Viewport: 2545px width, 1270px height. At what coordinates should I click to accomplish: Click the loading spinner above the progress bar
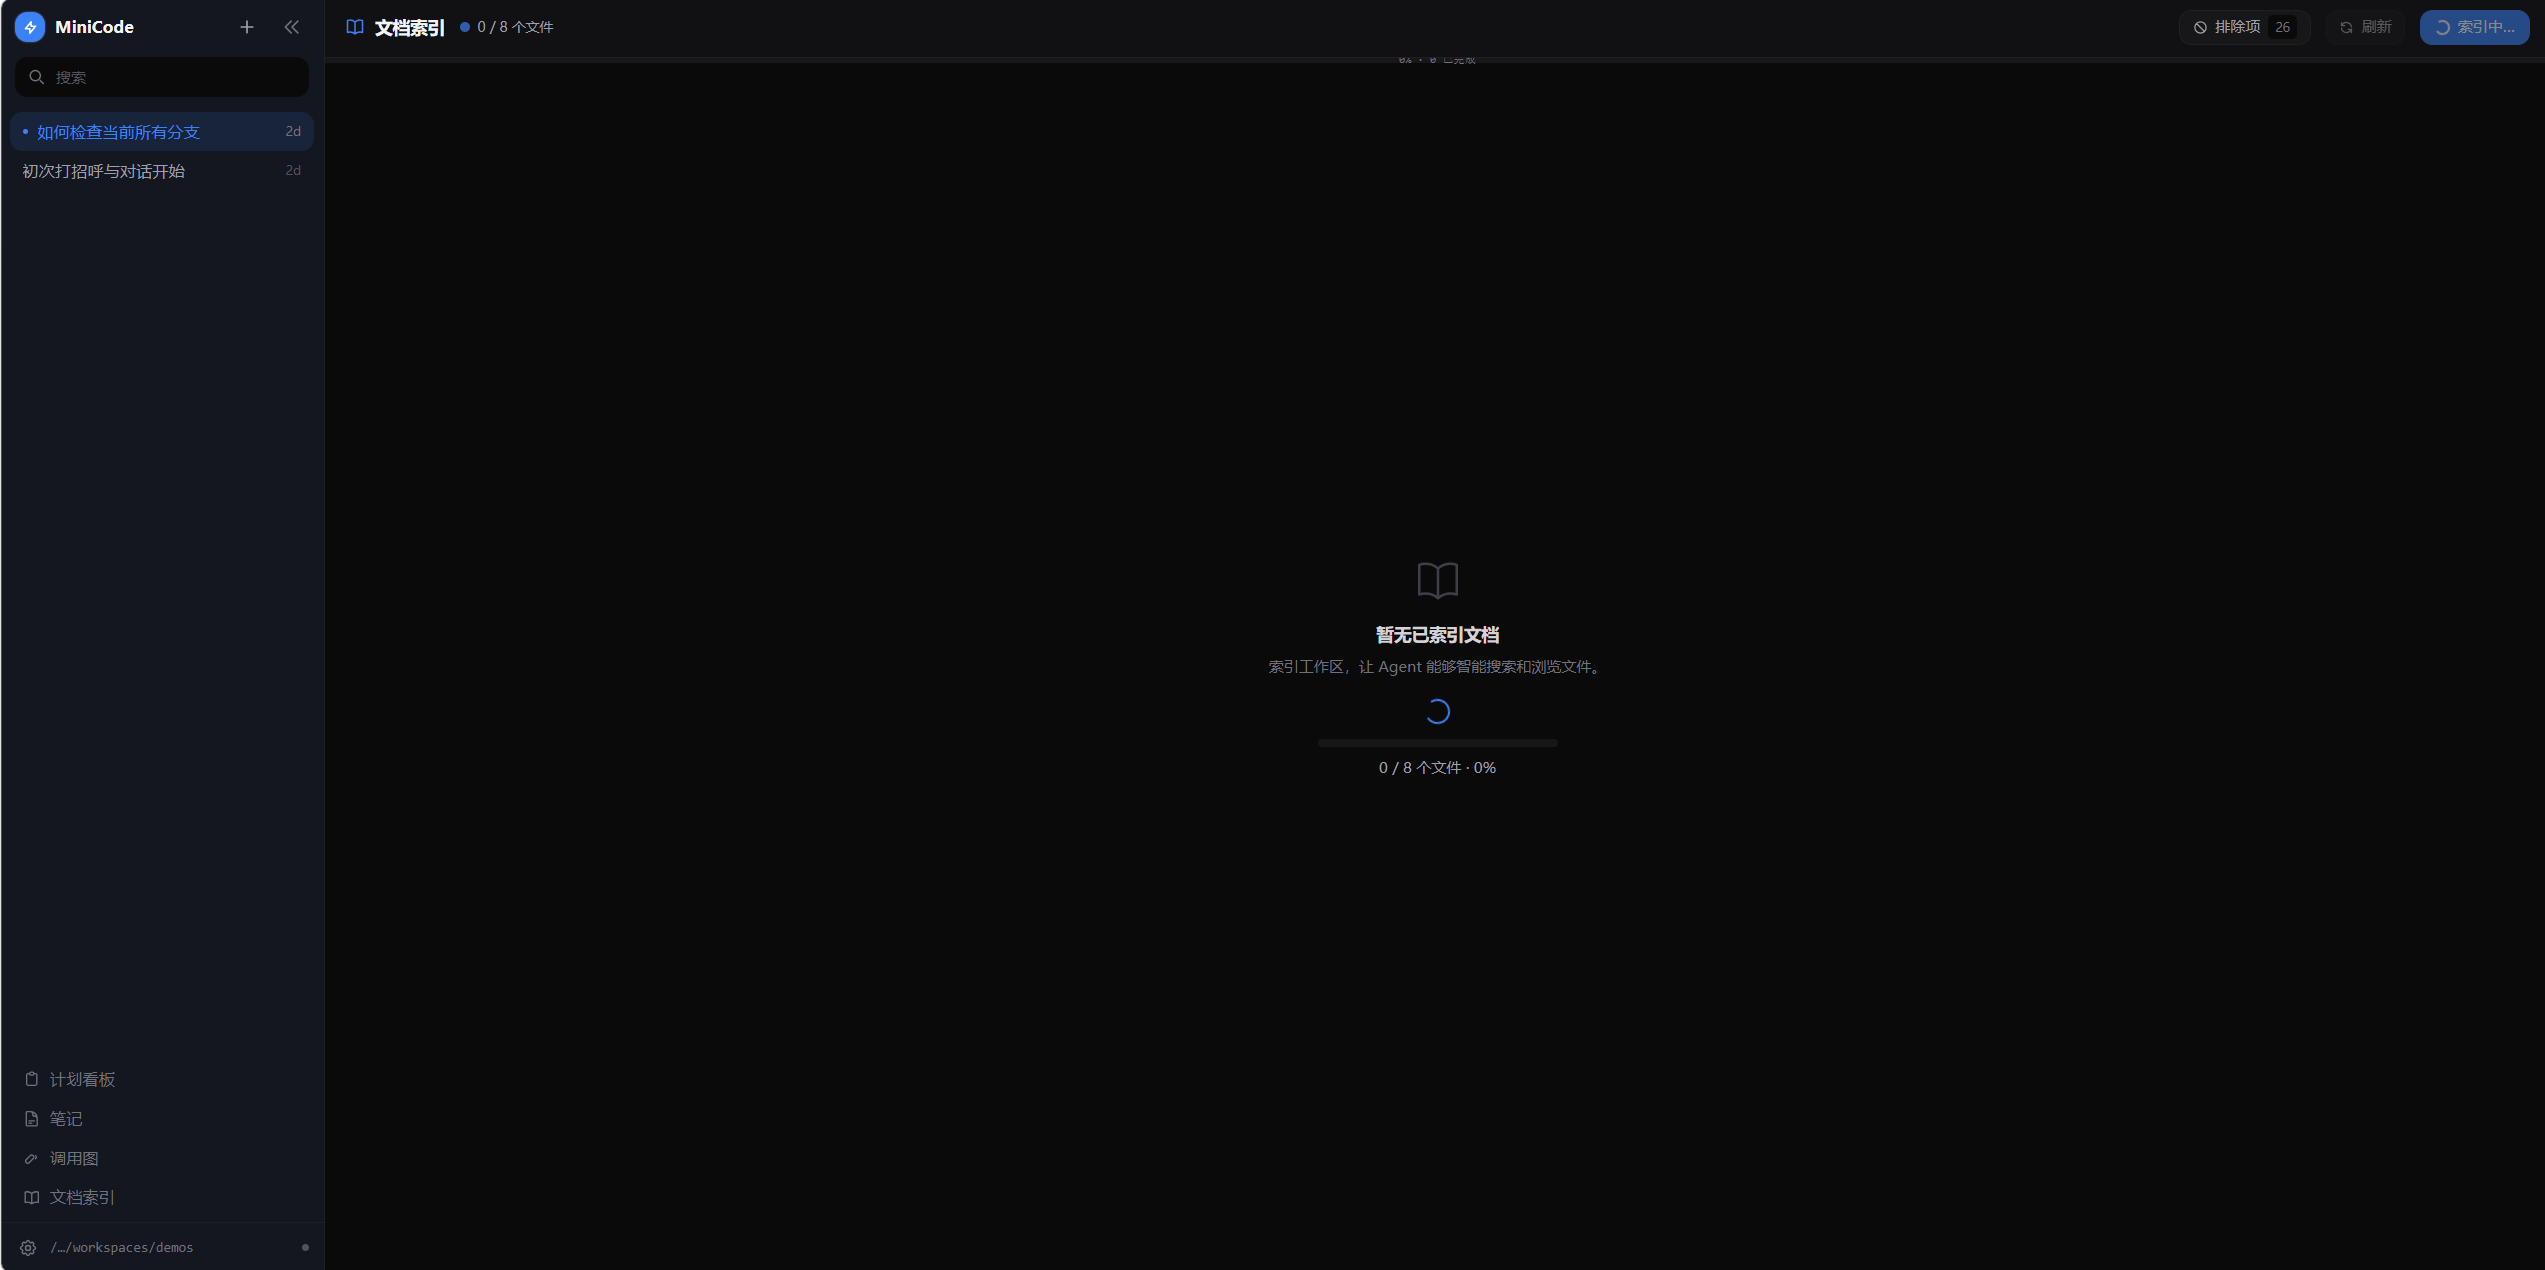click(x=1438, y=711)
